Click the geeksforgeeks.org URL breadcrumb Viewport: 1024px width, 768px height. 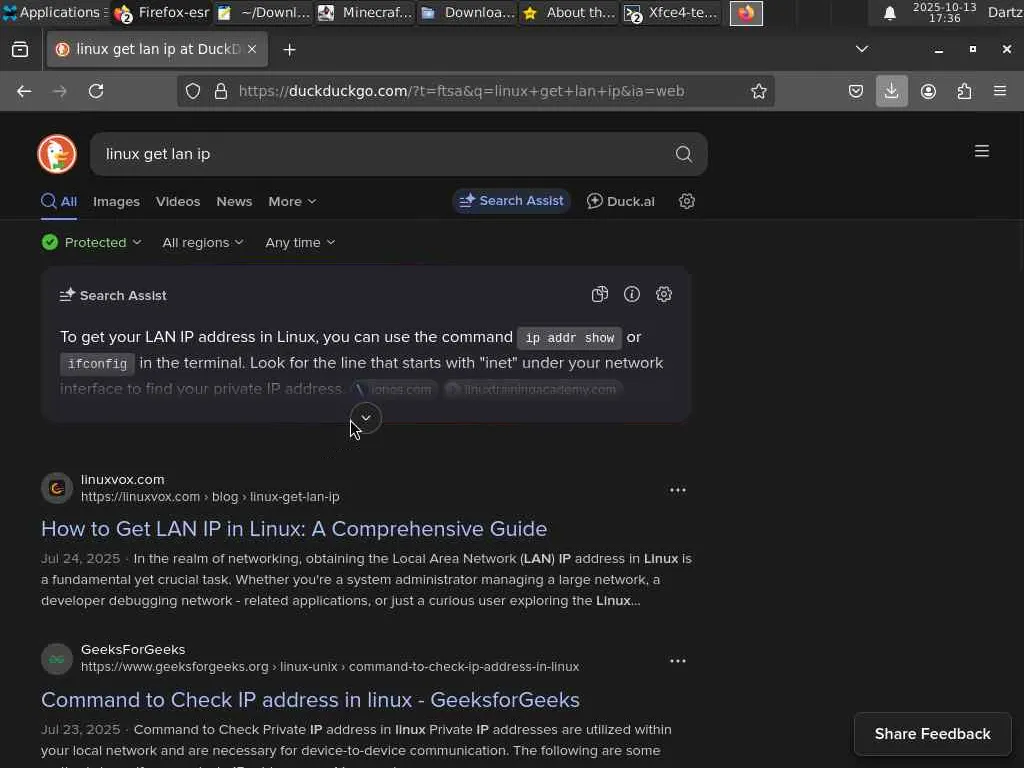coord(330,667)
